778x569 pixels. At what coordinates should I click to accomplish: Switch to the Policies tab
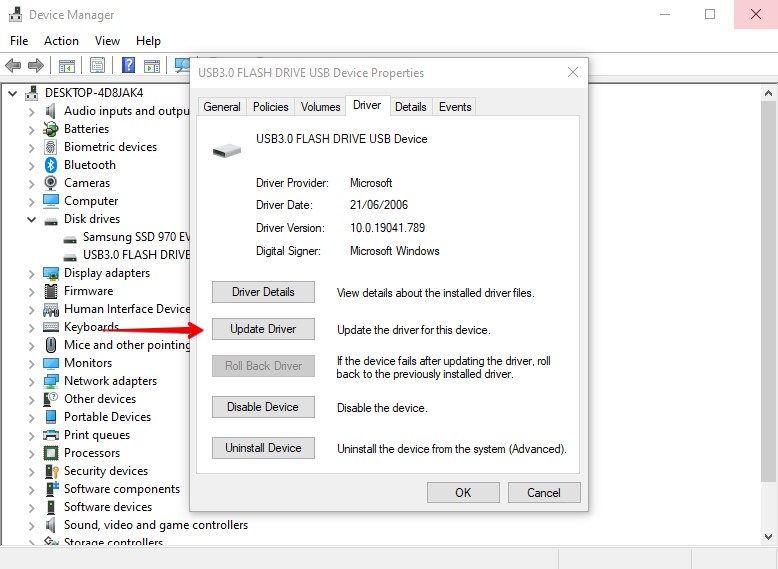point(270,107)
